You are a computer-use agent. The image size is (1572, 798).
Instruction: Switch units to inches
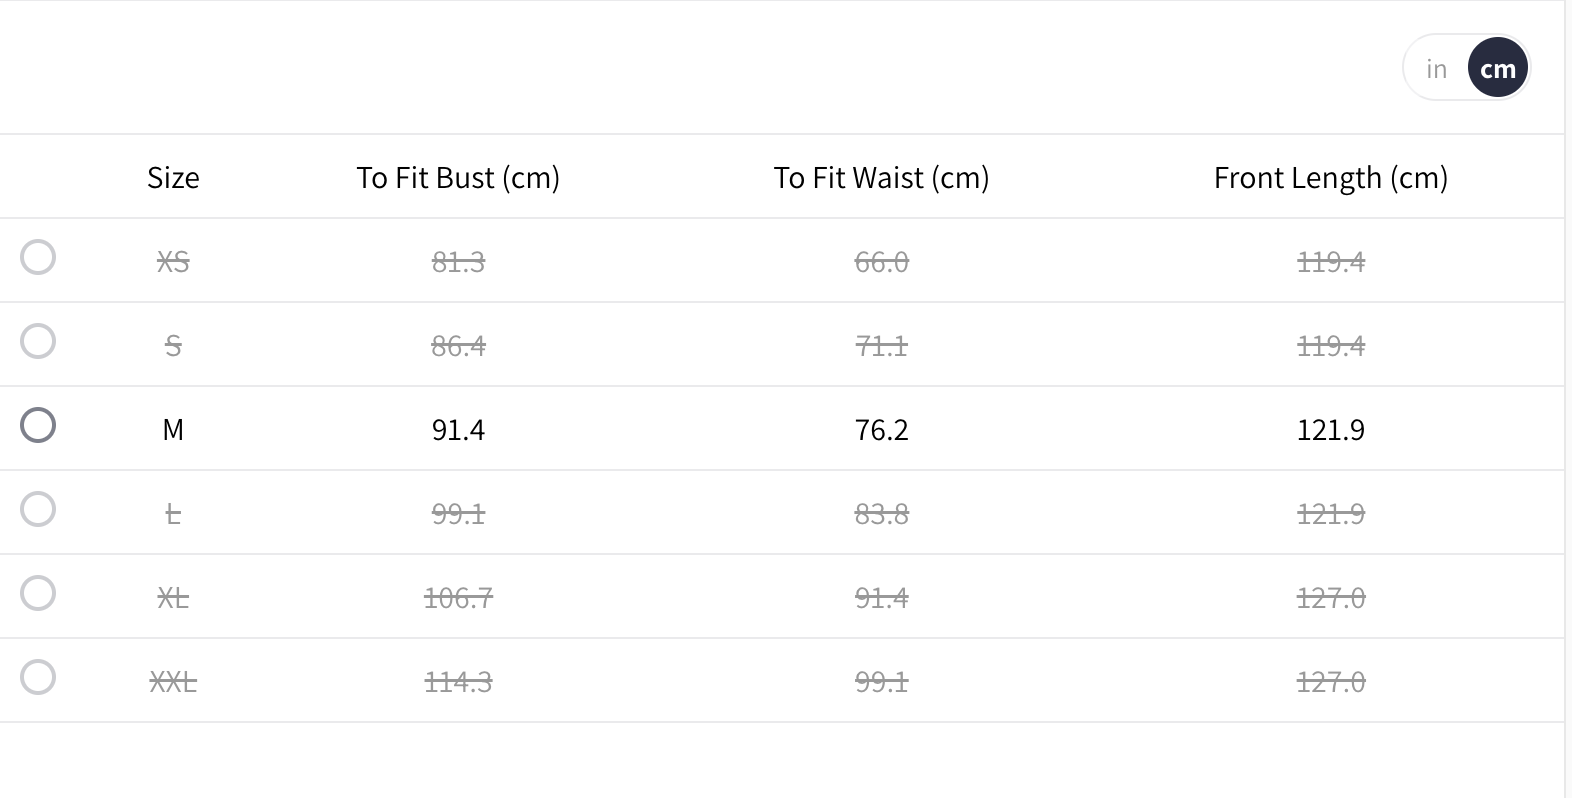point(1436,69)
